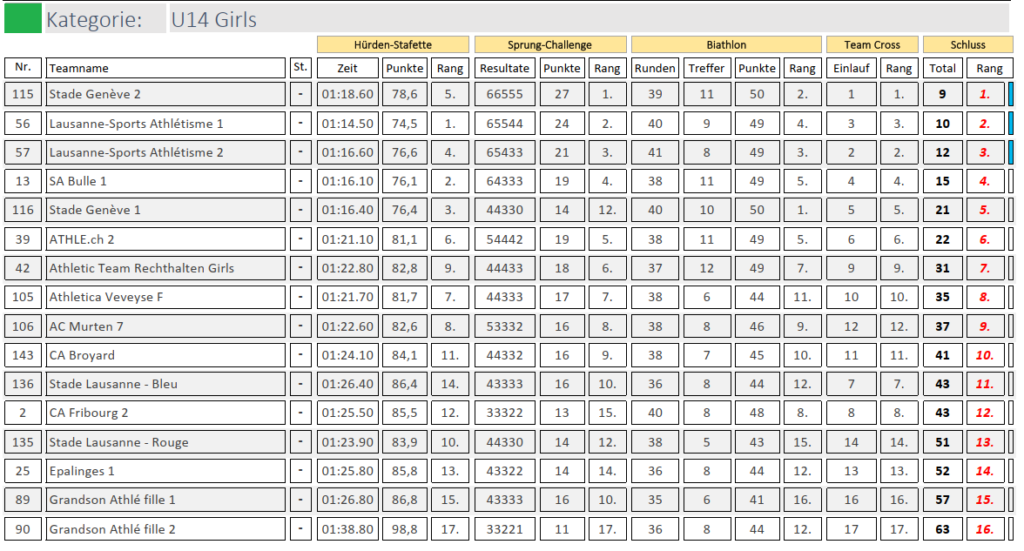
Task: Click the Sprung-Challenge section header
Action: 550,45
